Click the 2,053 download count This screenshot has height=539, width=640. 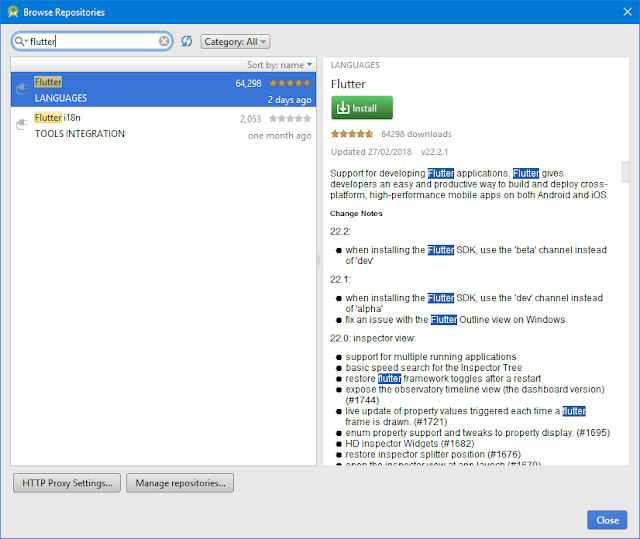coord(251,119)
